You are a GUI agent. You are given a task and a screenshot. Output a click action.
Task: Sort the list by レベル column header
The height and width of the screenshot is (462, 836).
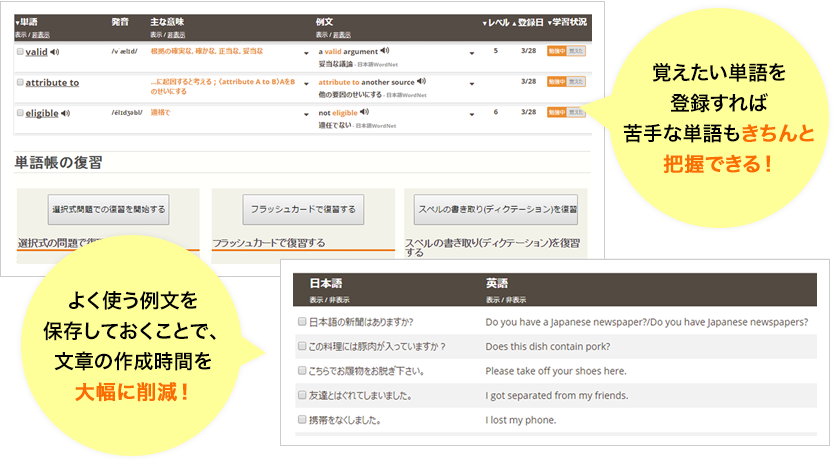click(x=496, y=22)
